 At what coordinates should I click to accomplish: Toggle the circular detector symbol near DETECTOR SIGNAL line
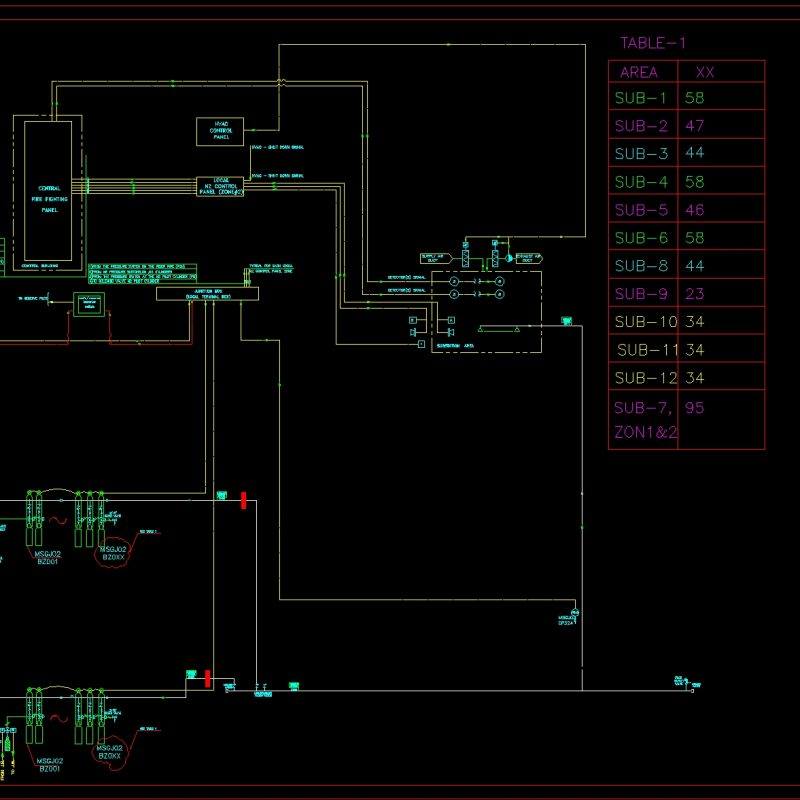point(453,281)
